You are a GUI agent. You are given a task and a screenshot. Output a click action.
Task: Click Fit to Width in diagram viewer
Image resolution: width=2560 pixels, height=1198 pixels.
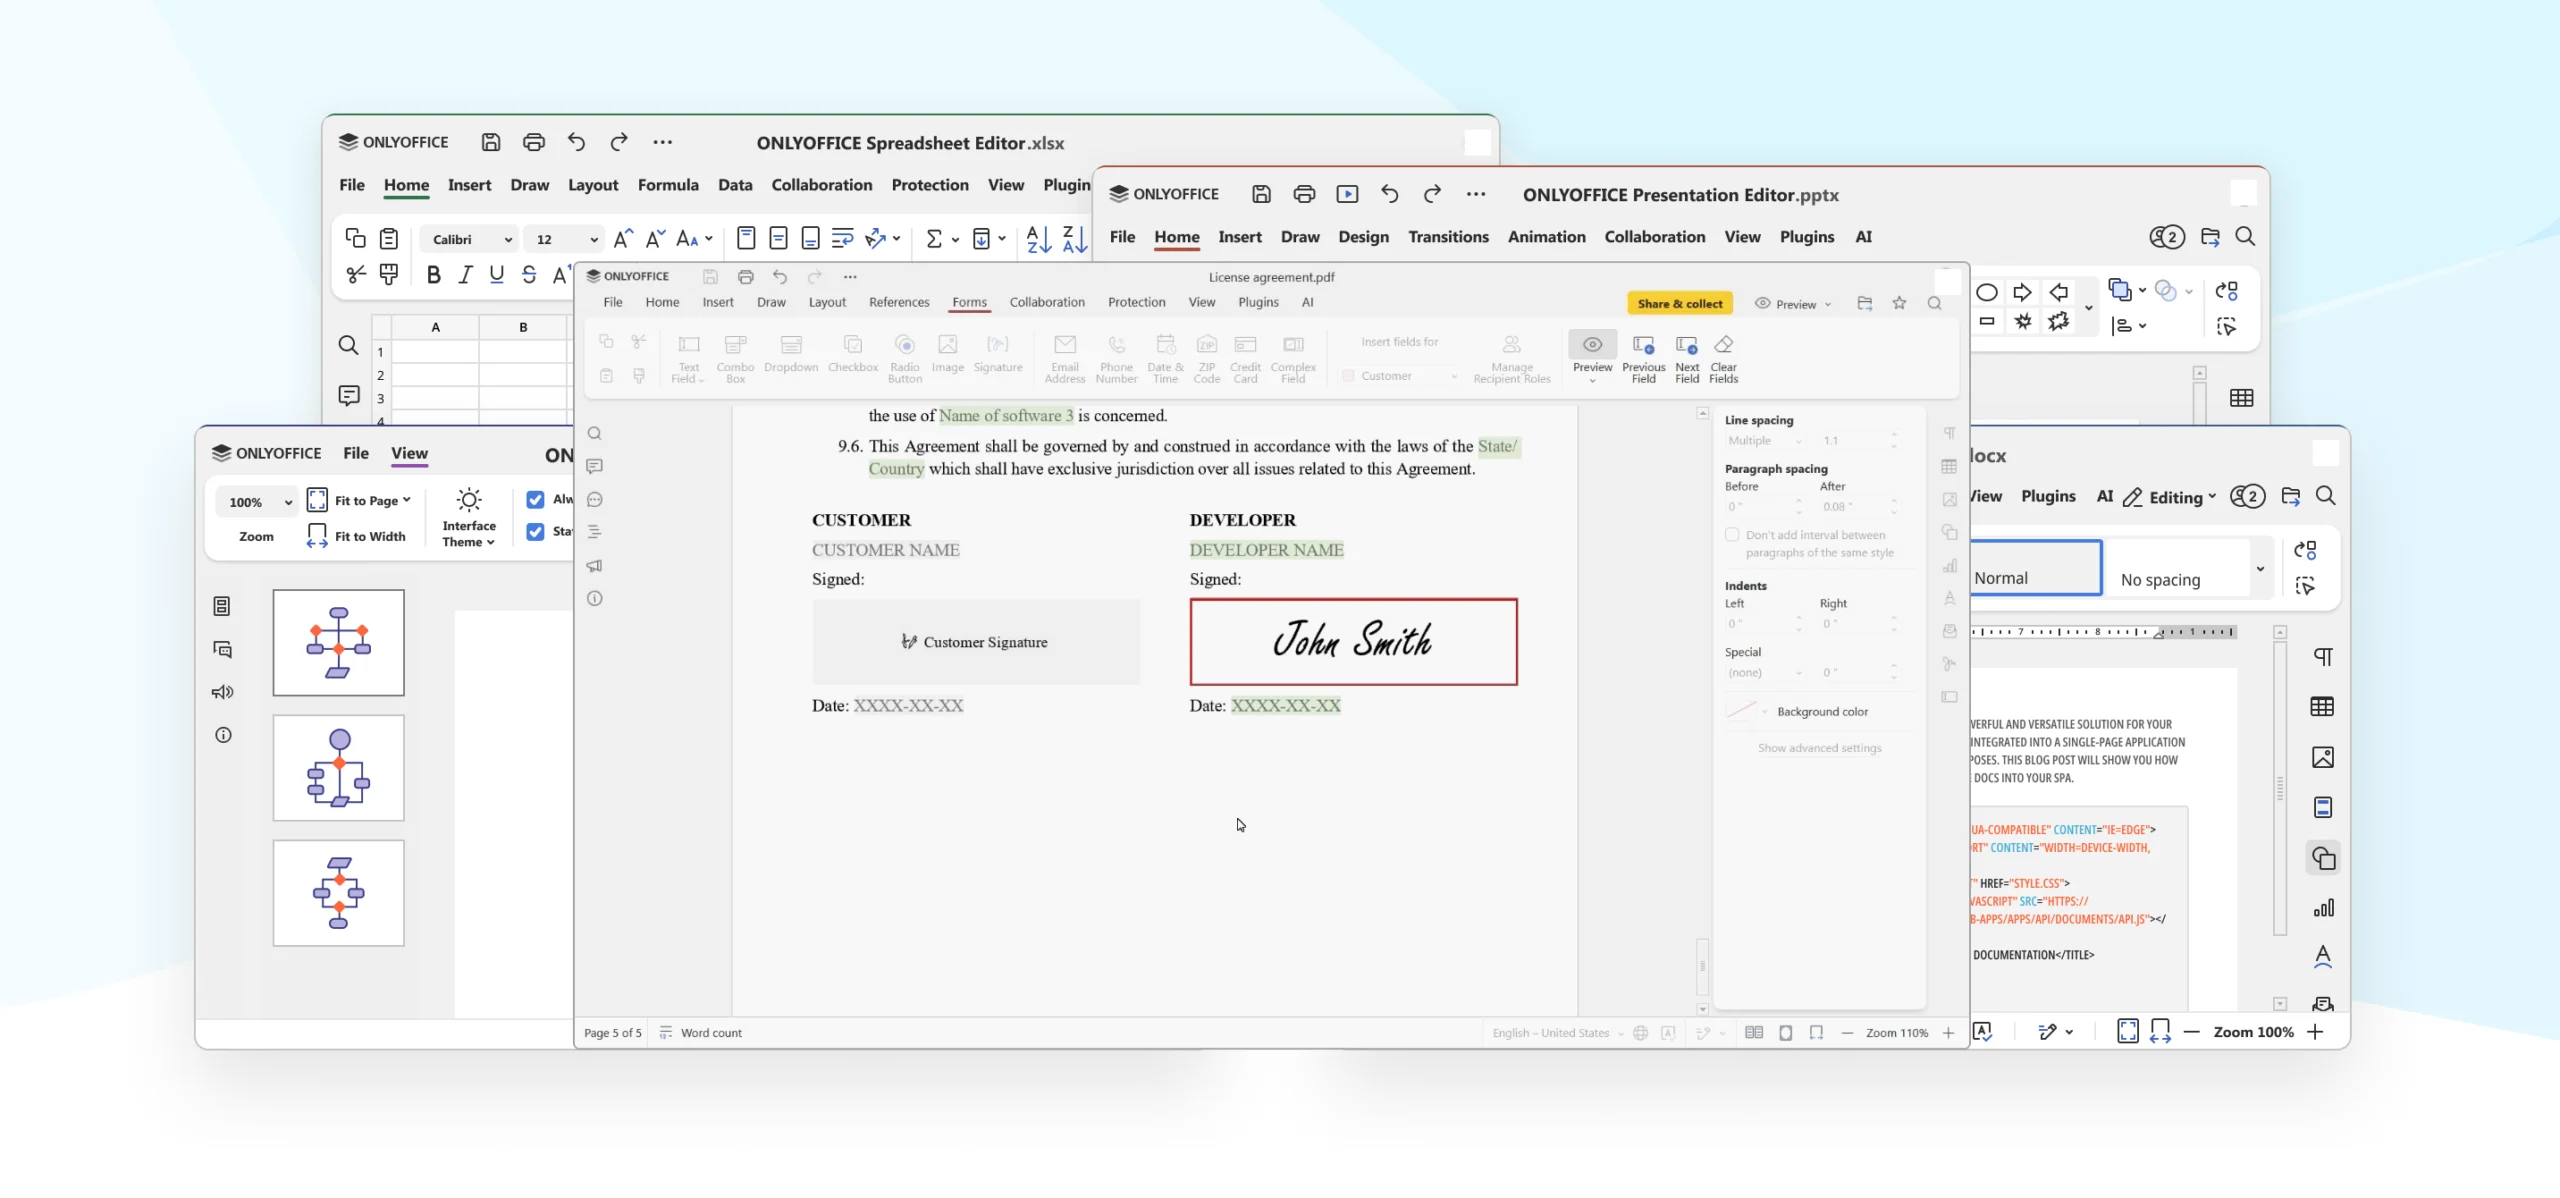point(356,536)
